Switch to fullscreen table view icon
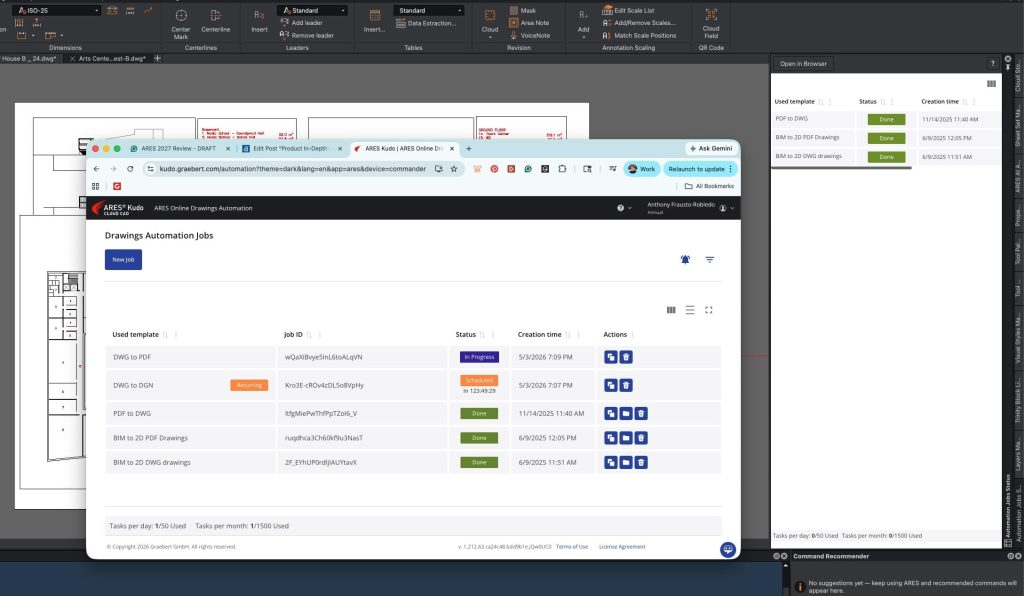 click(x=709, y=310)
